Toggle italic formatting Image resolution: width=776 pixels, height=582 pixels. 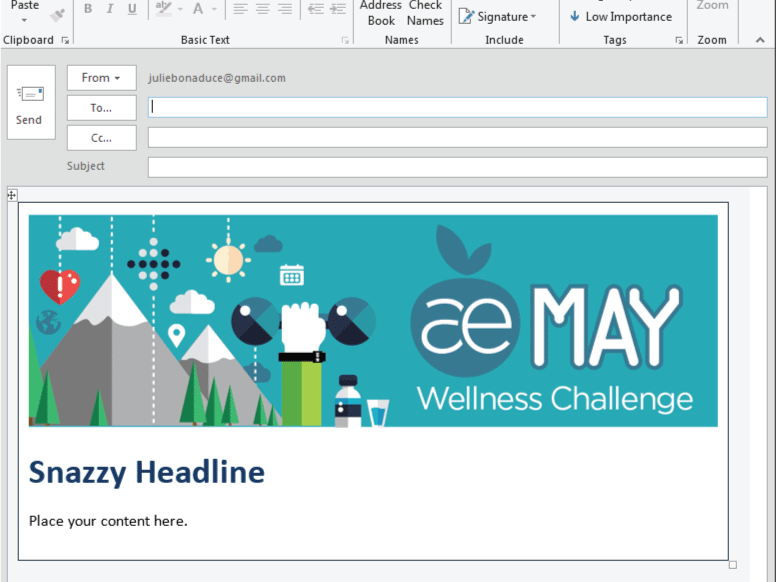(x=110, y=9)
